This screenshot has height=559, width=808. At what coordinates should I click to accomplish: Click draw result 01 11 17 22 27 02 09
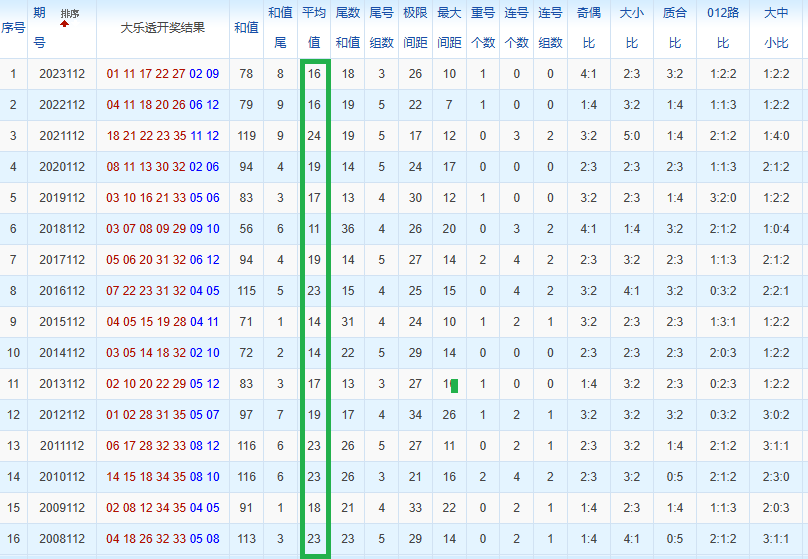(x=162, y=74)
